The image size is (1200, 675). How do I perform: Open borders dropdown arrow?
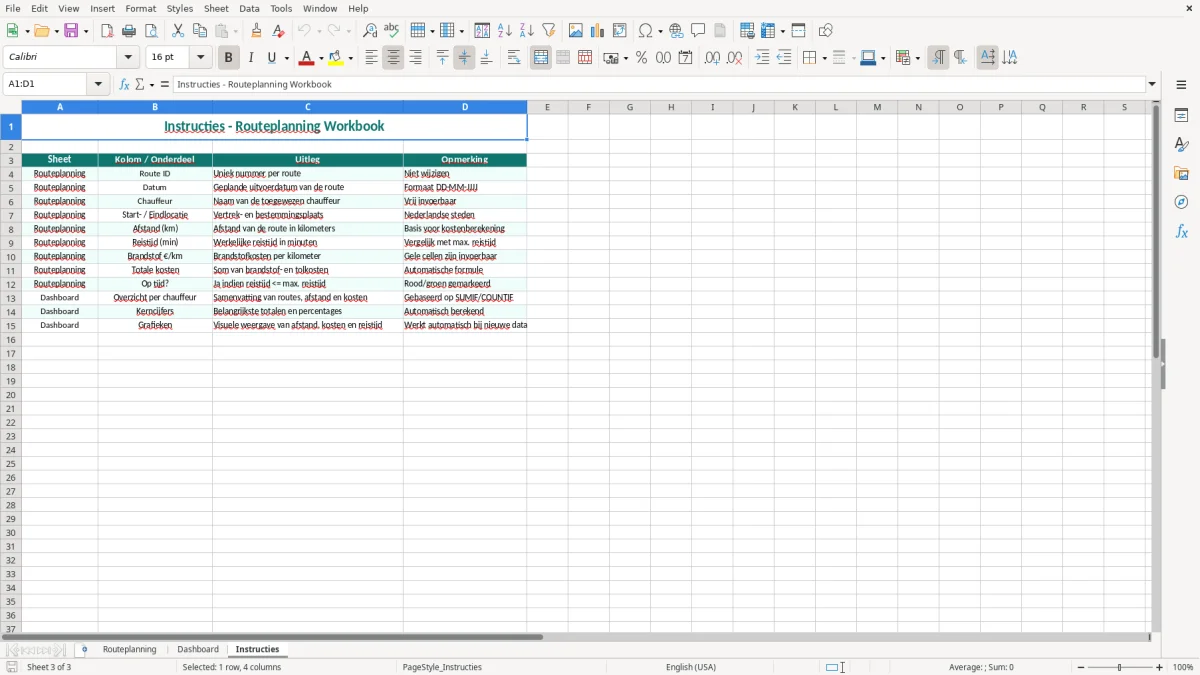(824, 58)
